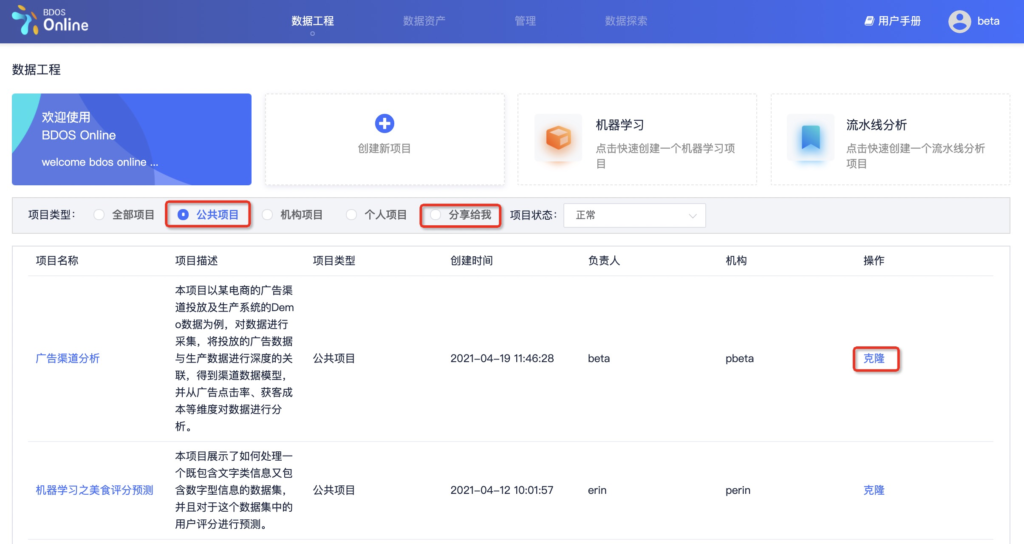Switch to the 数据工程 tab
The image size is (1024, 544).
click(x=312, y=21)
